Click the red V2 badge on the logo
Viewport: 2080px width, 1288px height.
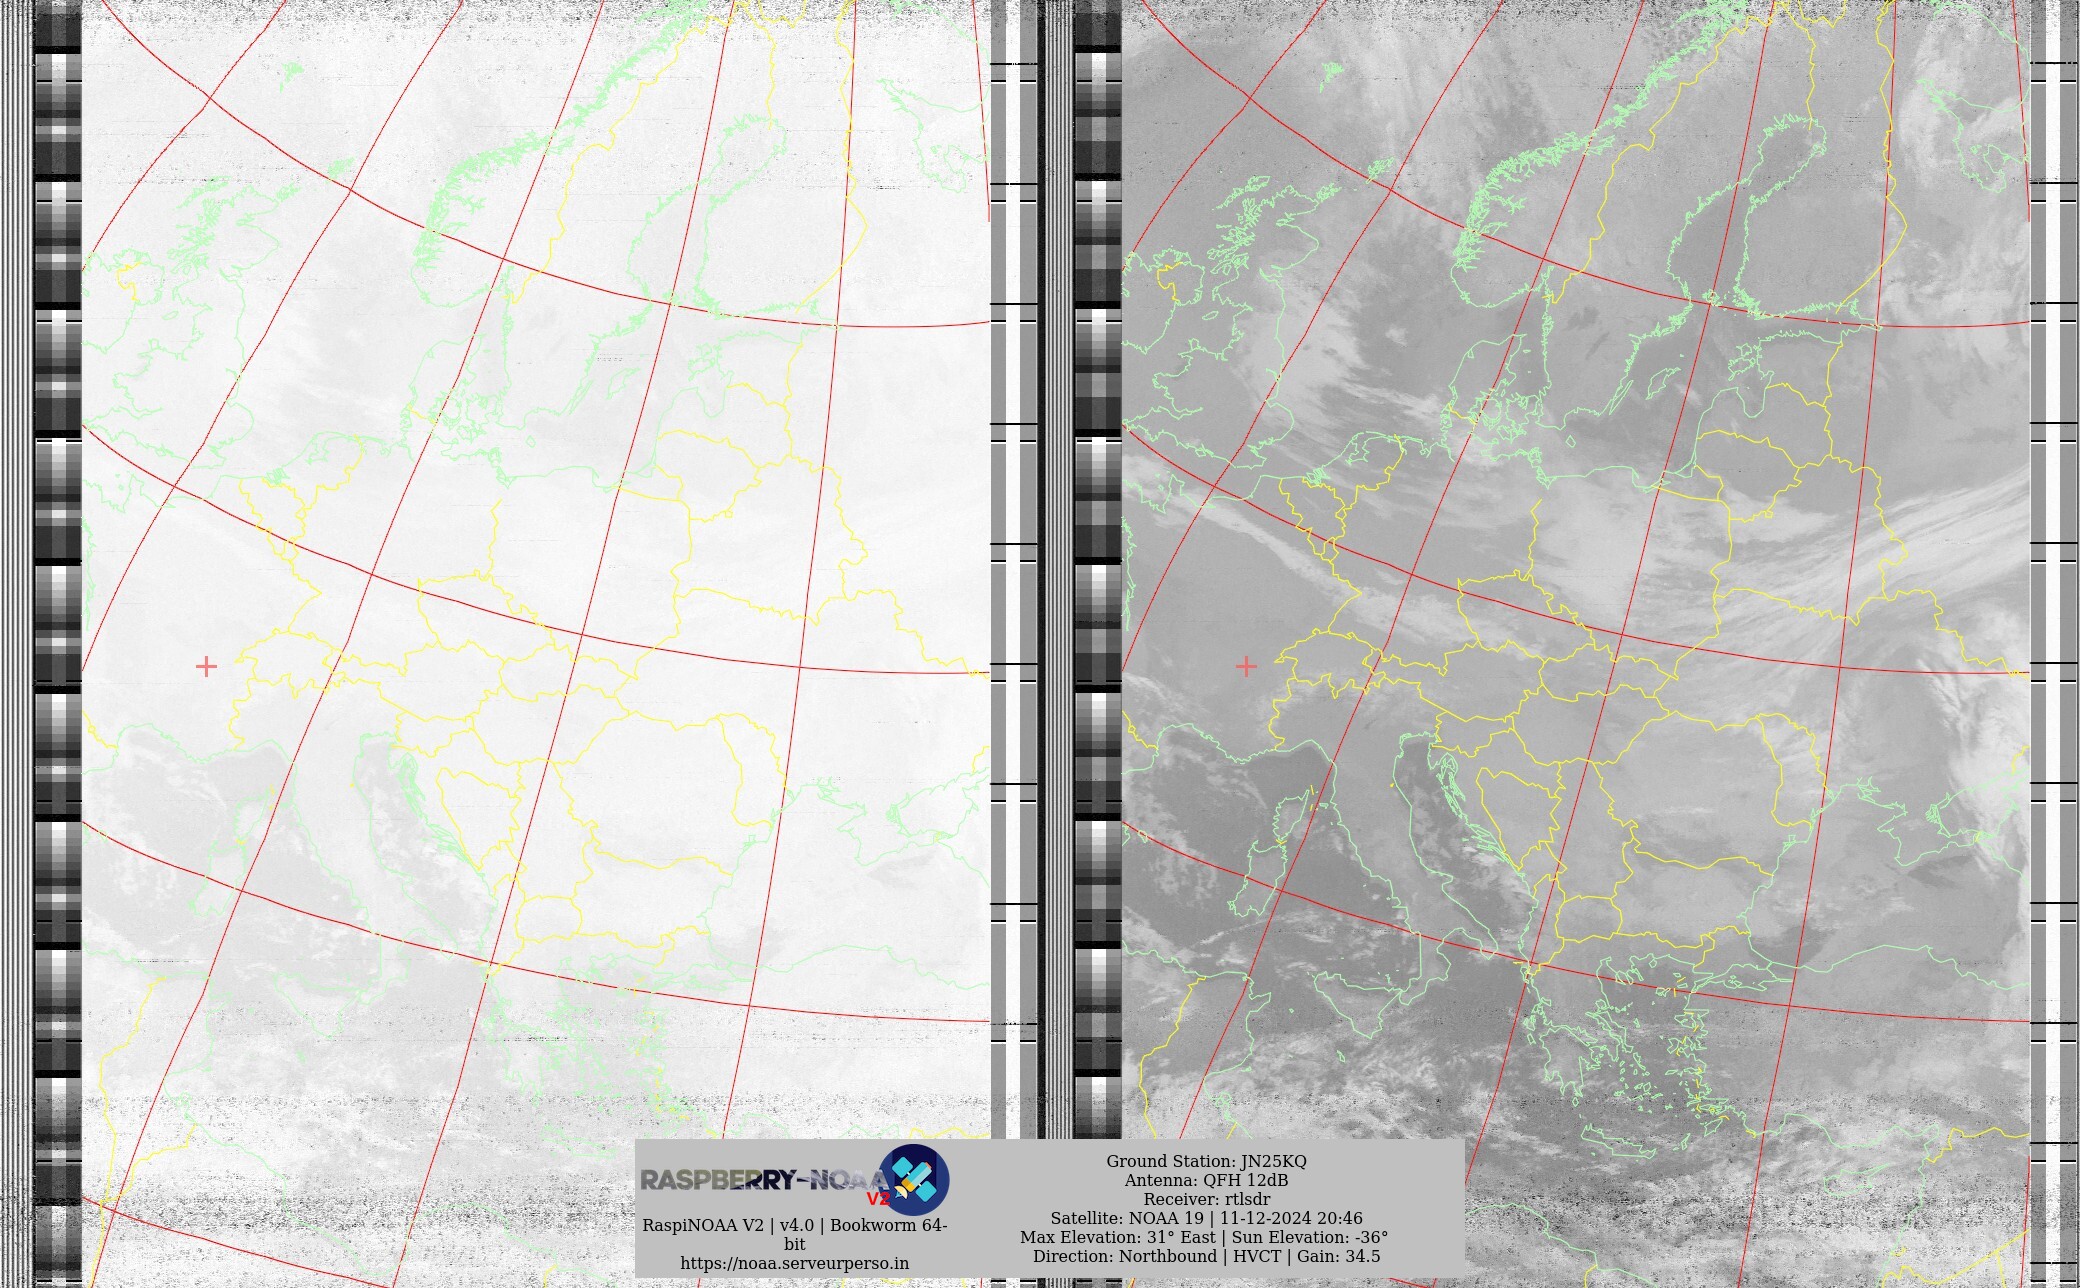click(877, 1199)
